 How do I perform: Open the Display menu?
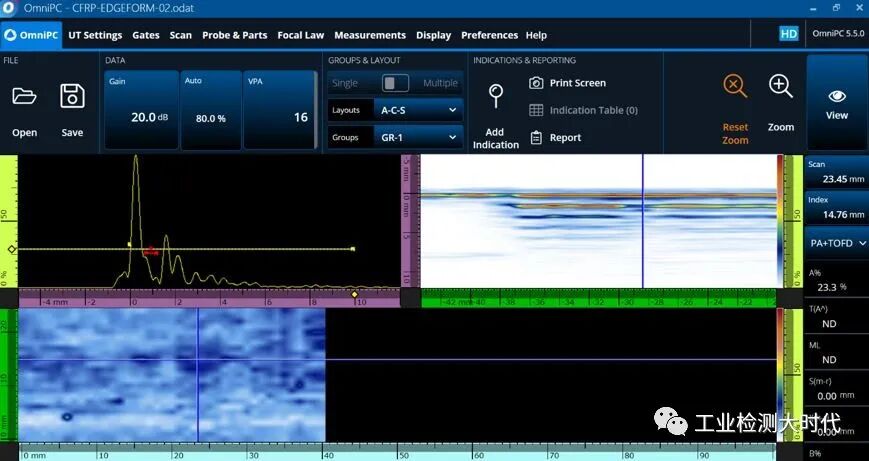[x=433, y=35]
